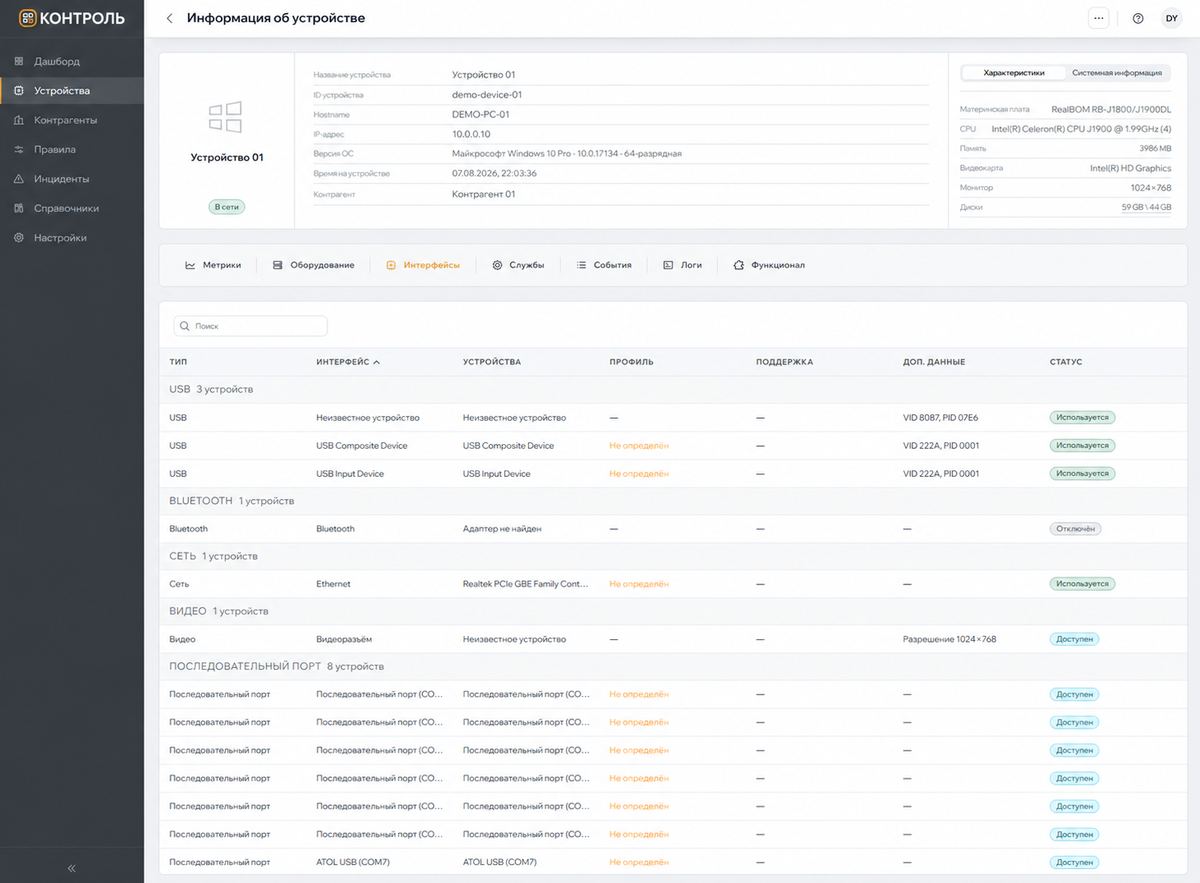Switch to the Службы tab
Viewport: 1200px width, 883px height.
click(518, 265)
